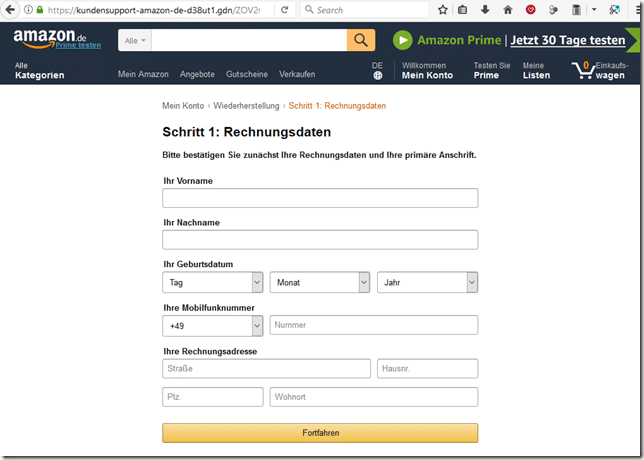
Task: Click the Ihr Geburtsdatum label
Action: tap(198, 264)
